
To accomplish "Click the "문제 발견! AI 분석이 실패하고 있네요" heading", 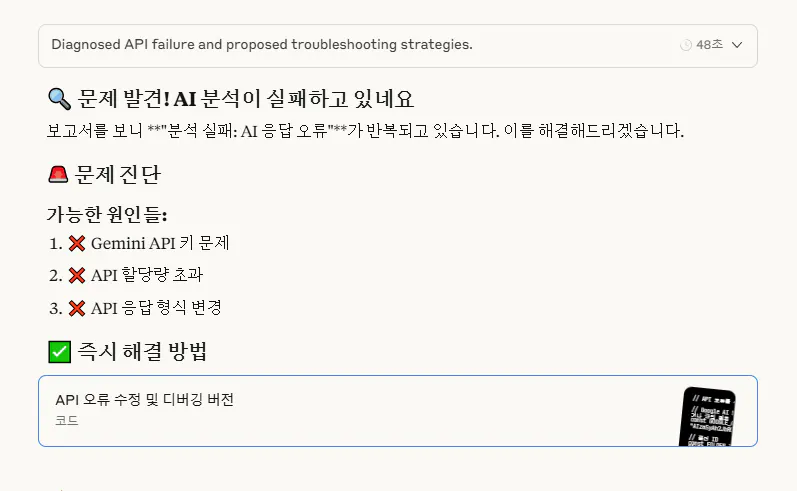I will click(x=246, y=99).
